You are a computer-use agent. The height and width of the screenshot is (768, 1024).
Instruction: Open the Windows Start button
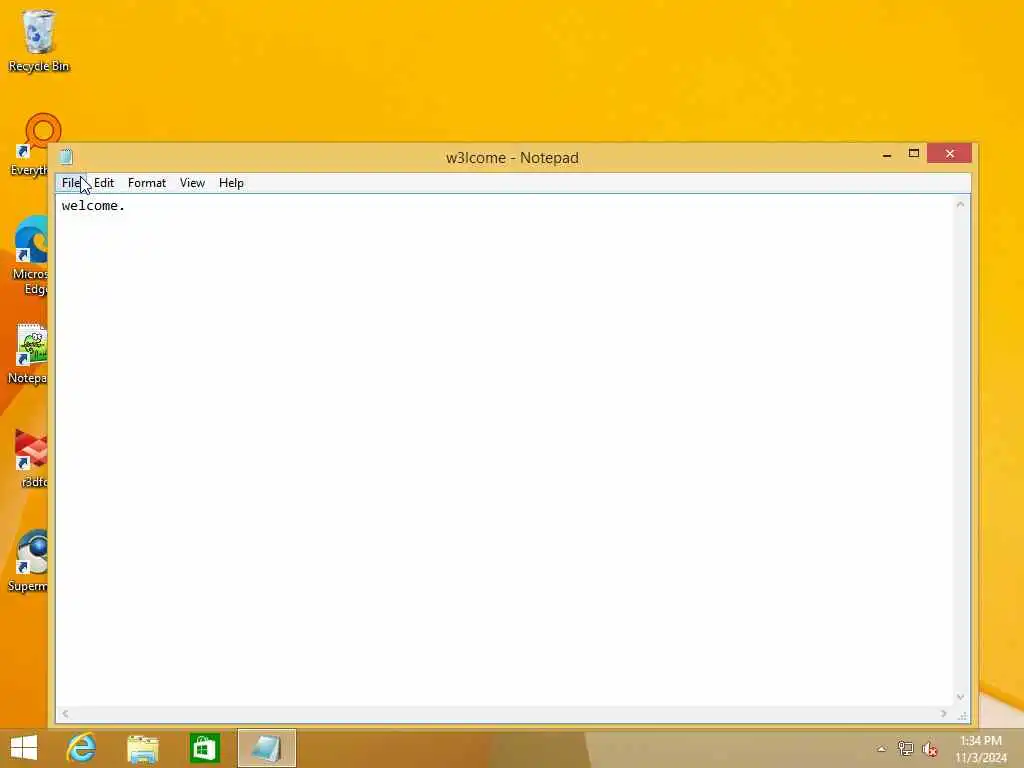coord(24,748)
